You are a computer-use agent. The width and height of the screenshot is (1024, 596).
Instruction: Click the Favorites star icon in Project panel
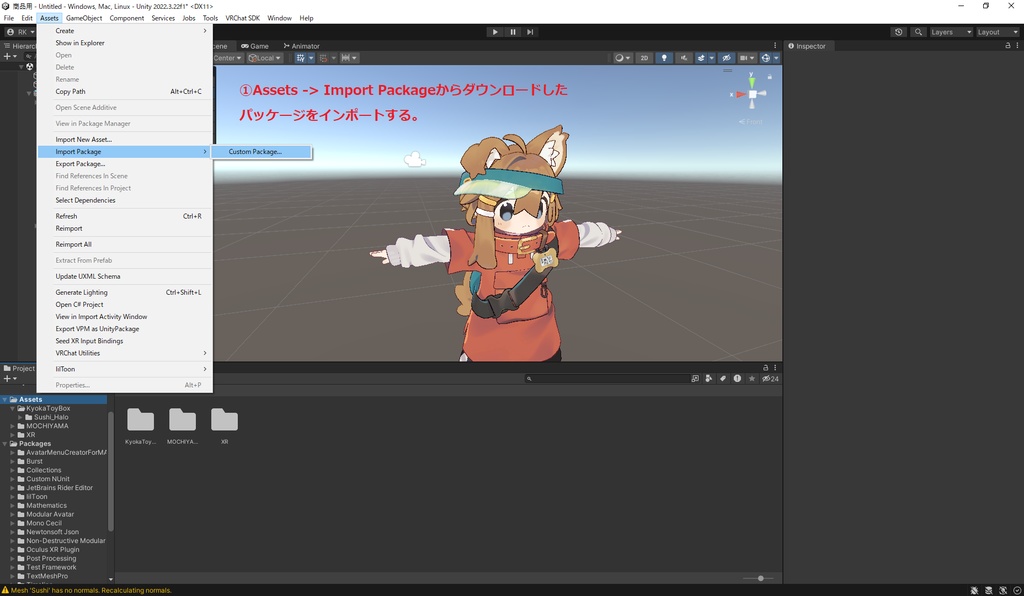[x=752, y=379]
